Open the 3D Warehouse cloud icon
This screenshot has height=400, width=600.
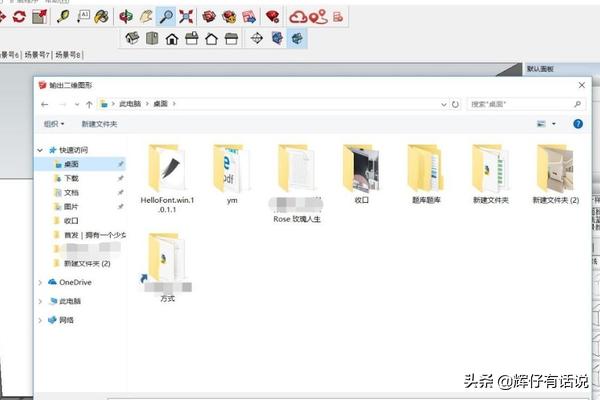[297, 15]
